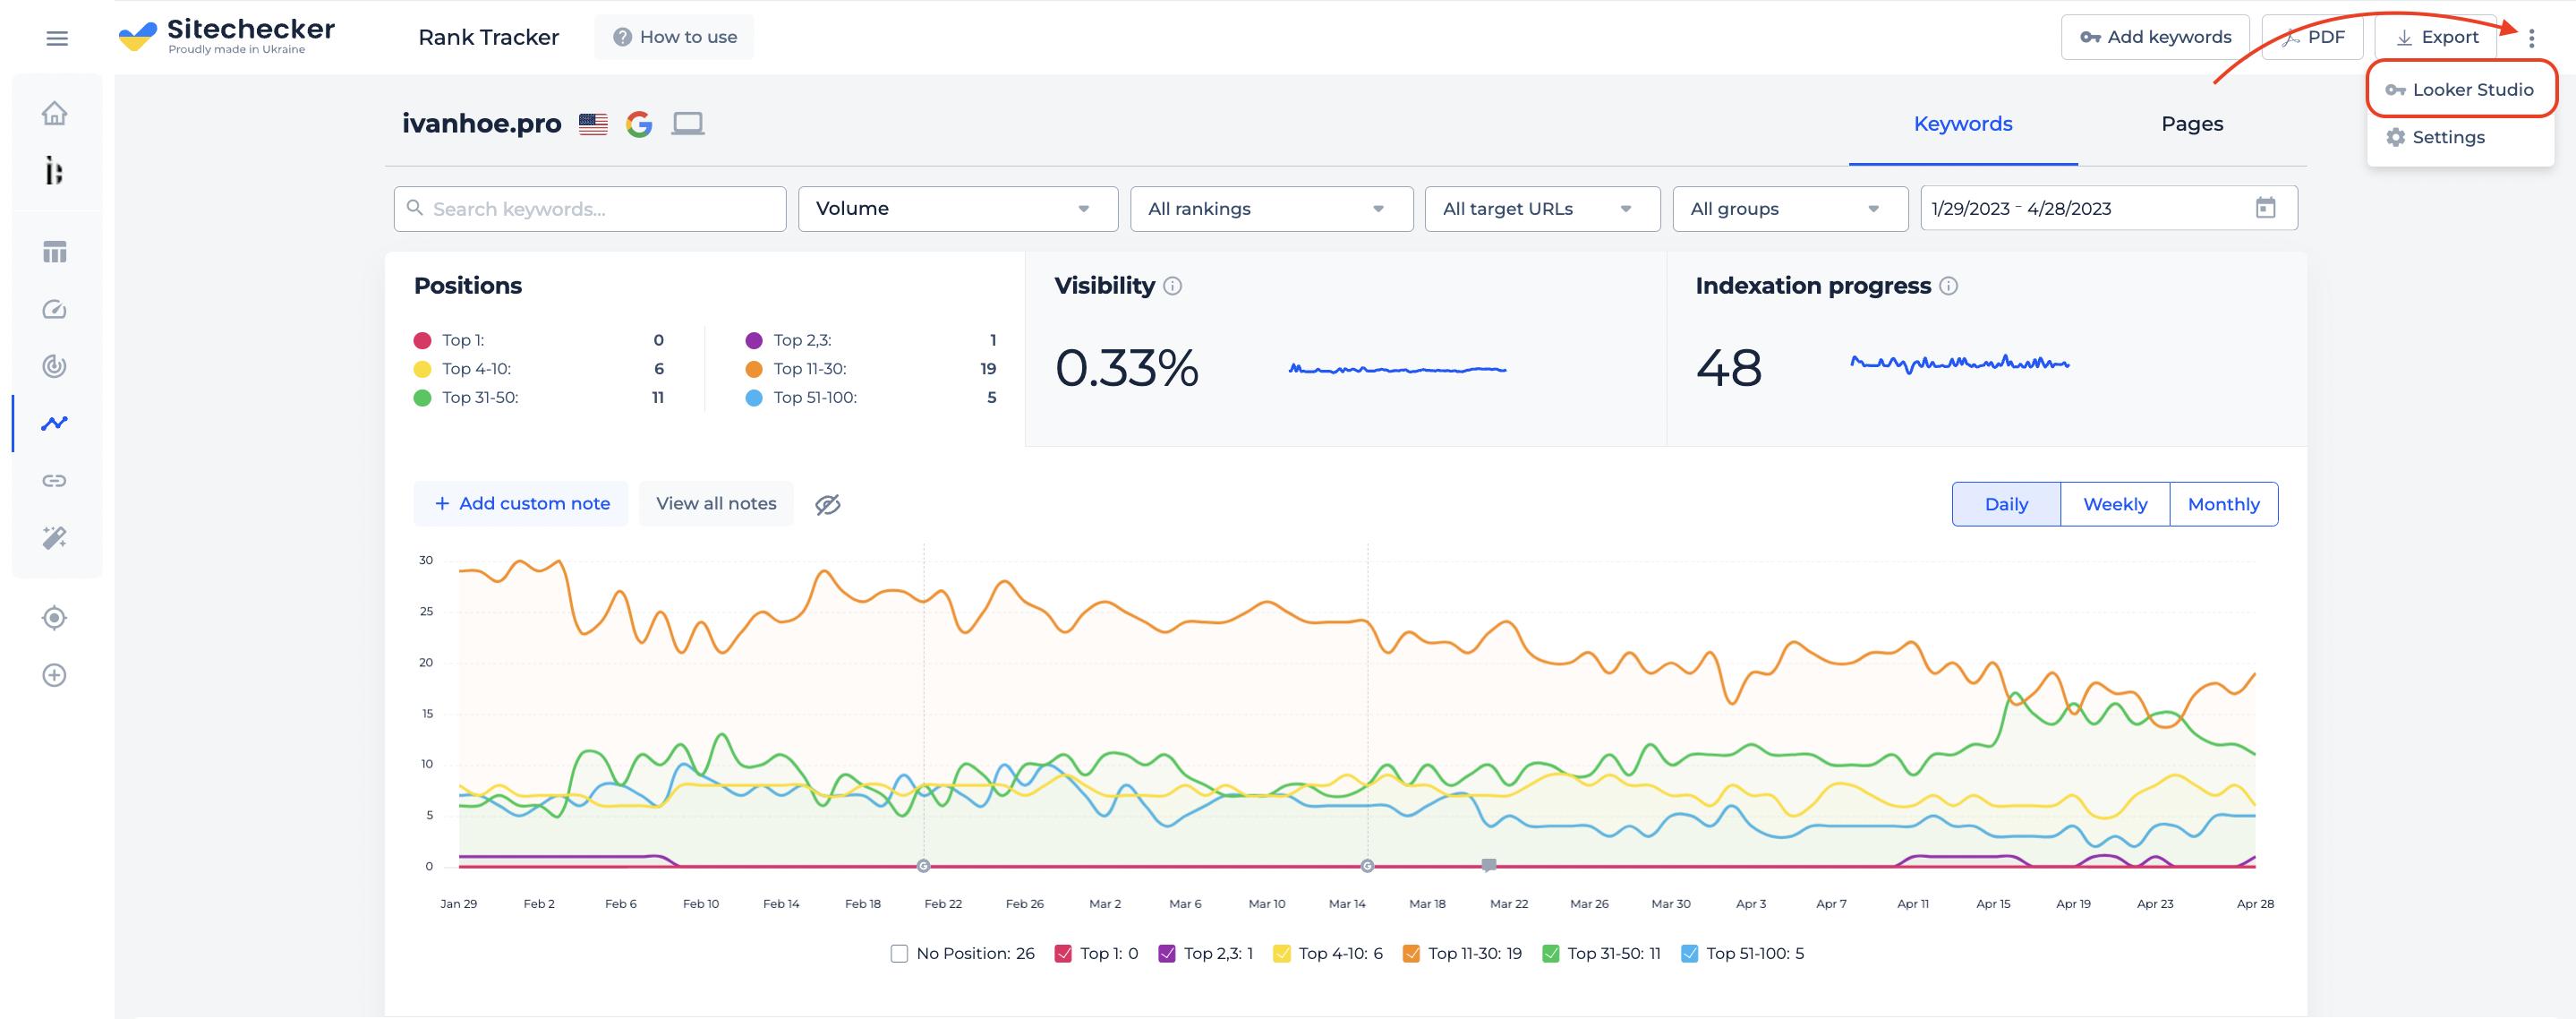Image resolution: width=2576 pixels, height=1019 pixels.
Task: Open the hamburger navigation menu
Action: click(x=57, y=38)
